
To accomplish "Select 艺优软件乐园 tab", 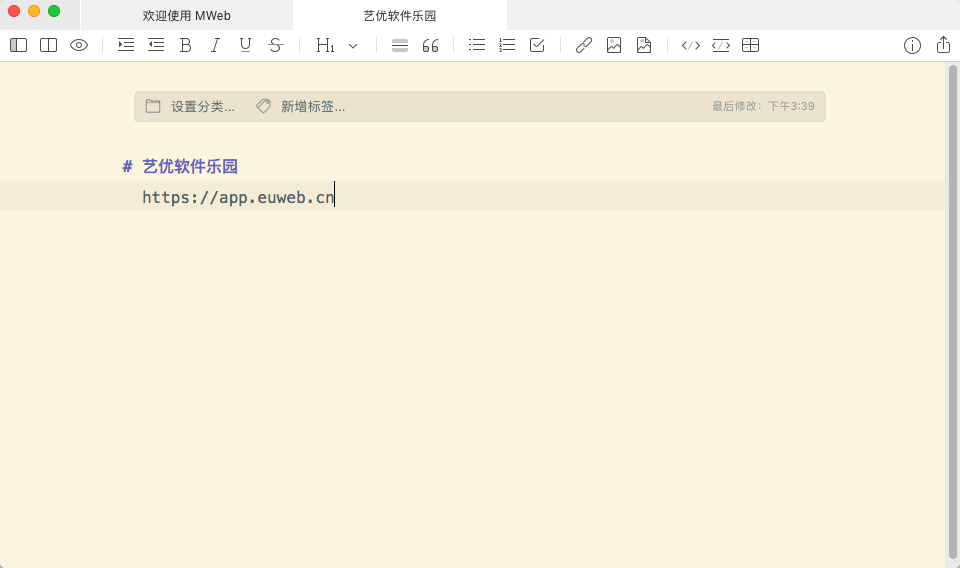I will [400, 16].
